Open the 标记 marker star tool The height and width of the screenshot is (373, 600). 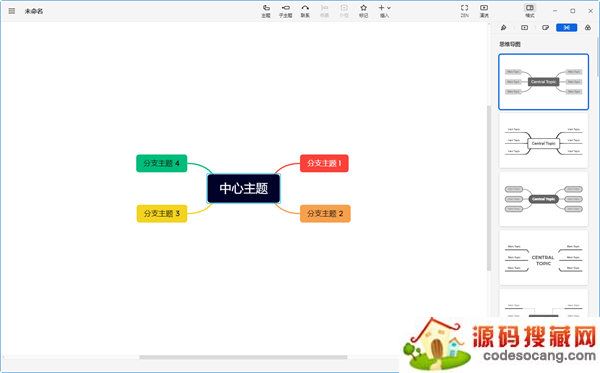(364, 11)
